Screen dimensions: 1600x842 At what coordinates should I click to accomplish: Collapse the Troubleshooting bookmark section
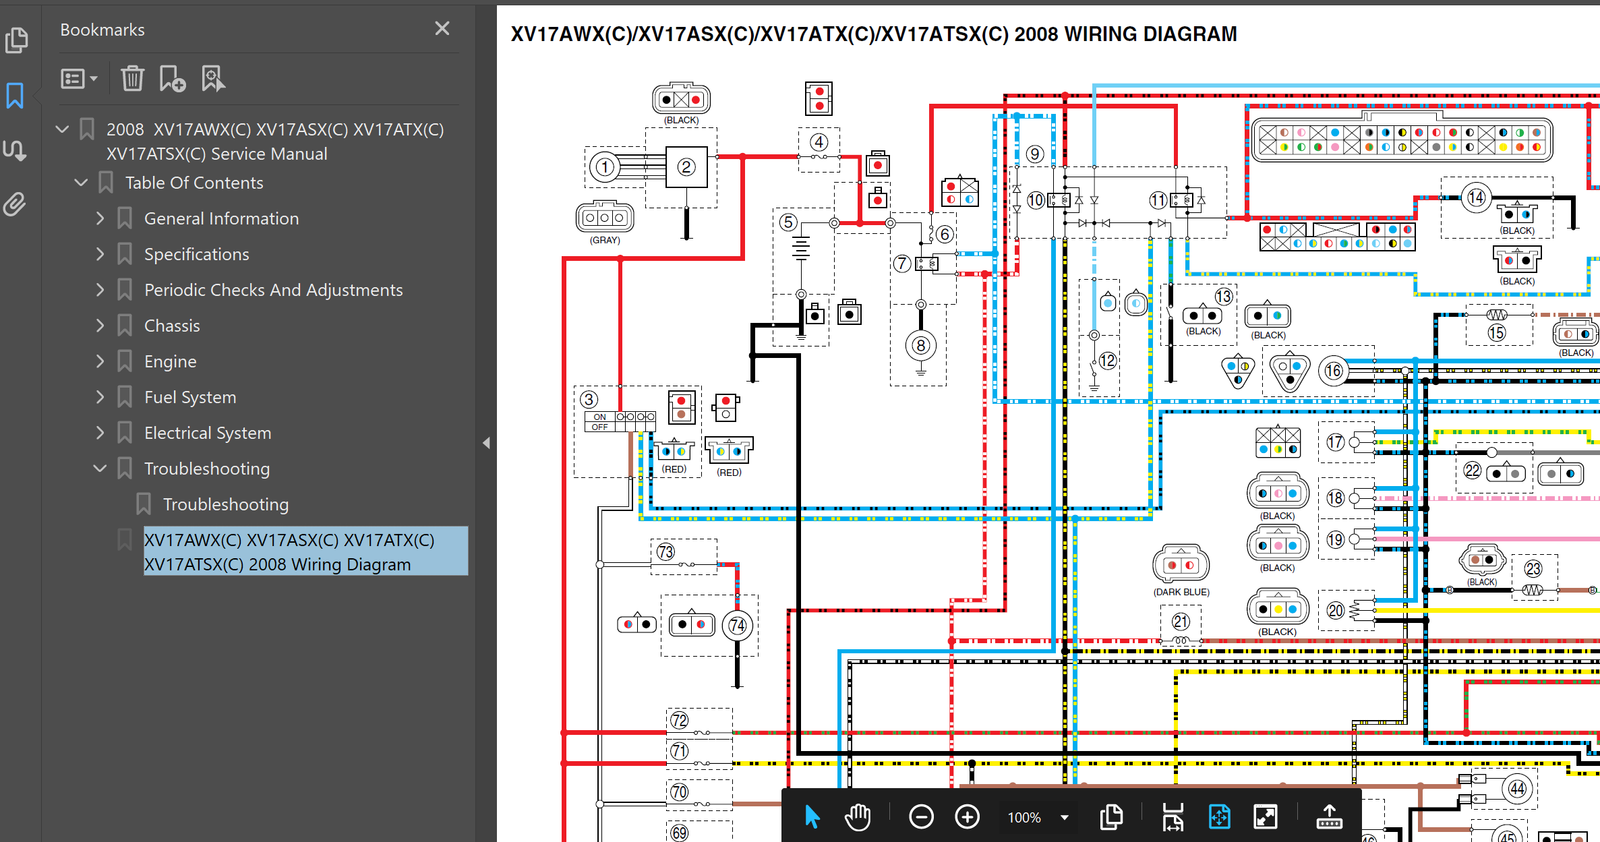click(x=100, y=468)
